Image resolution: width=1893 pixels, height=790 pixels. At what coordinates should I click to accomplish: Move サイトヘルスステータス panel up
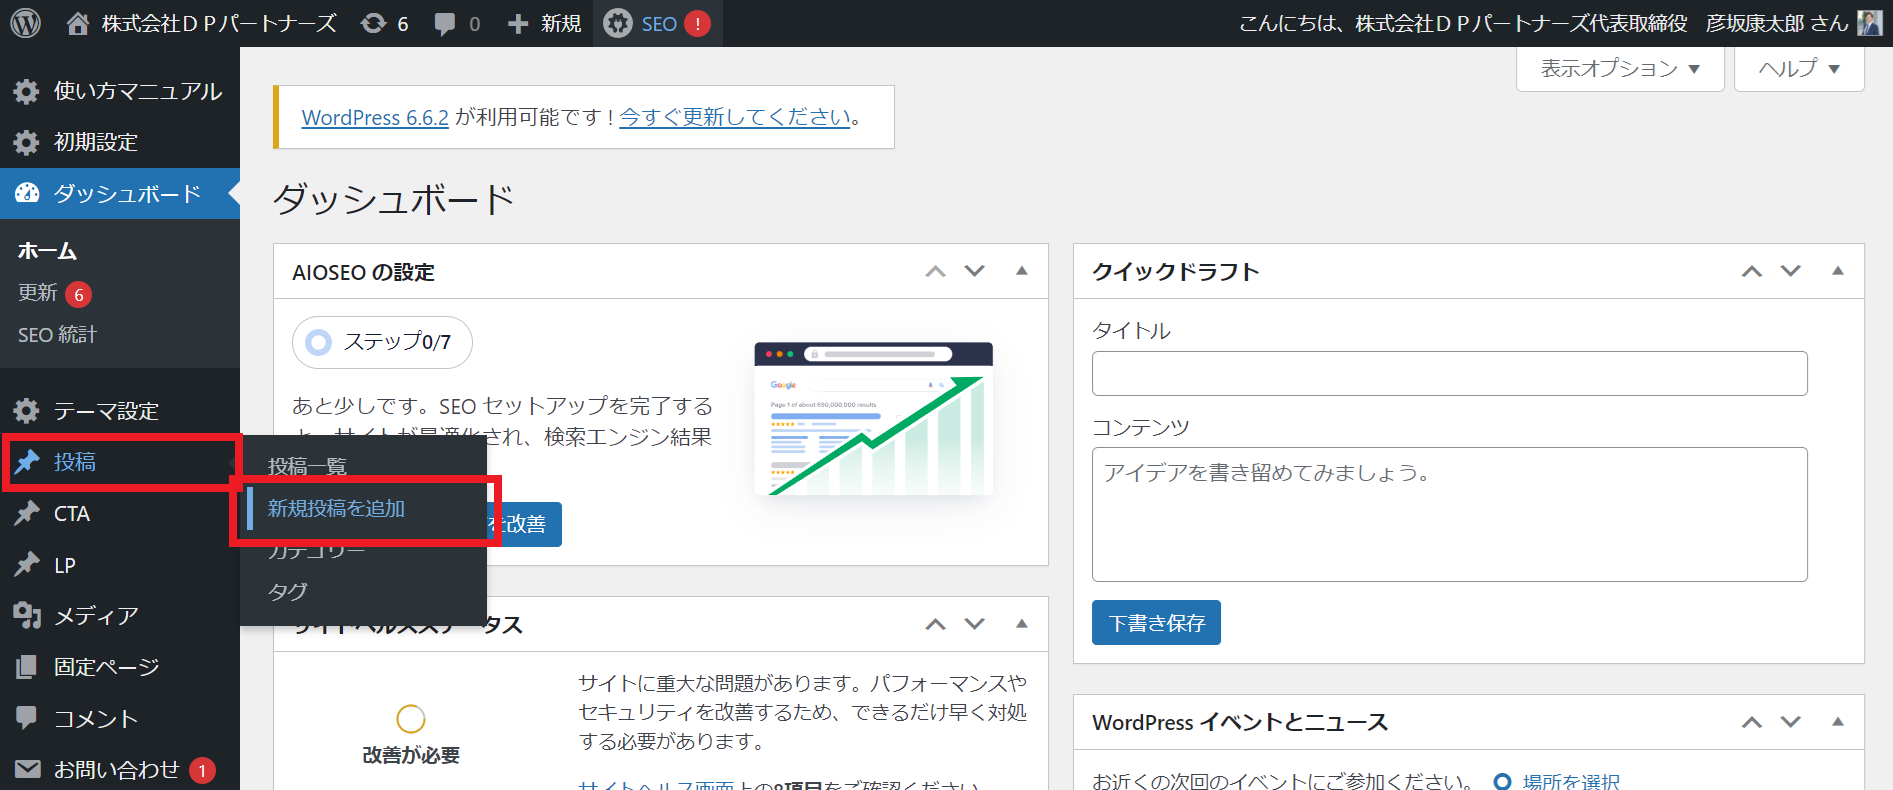point(935,624)
